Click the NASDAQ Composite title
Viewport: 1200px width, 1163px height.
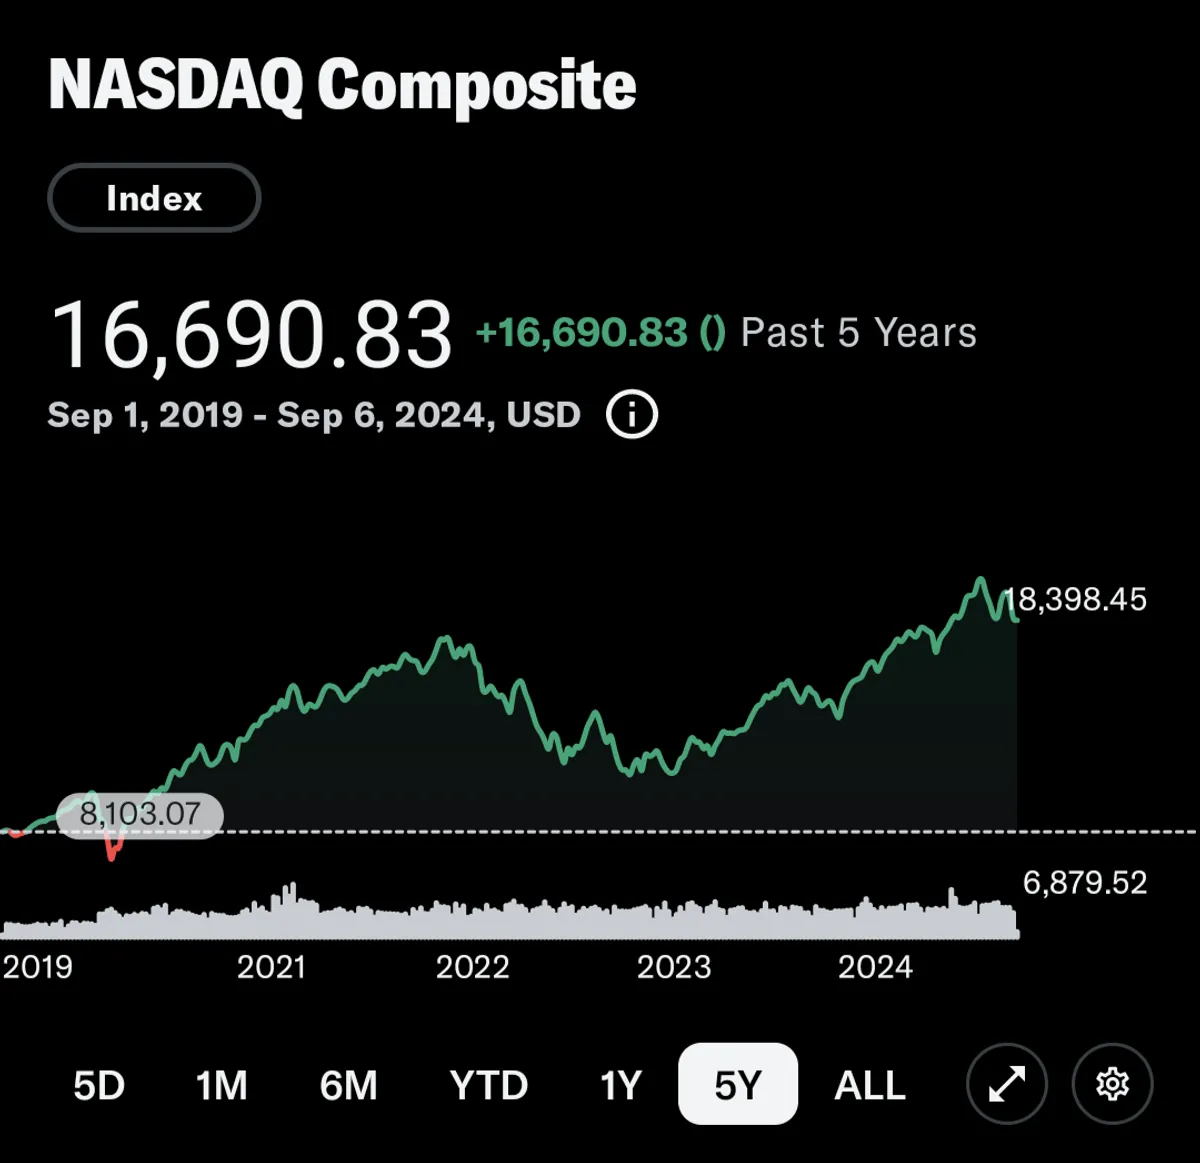click(342, 85)
